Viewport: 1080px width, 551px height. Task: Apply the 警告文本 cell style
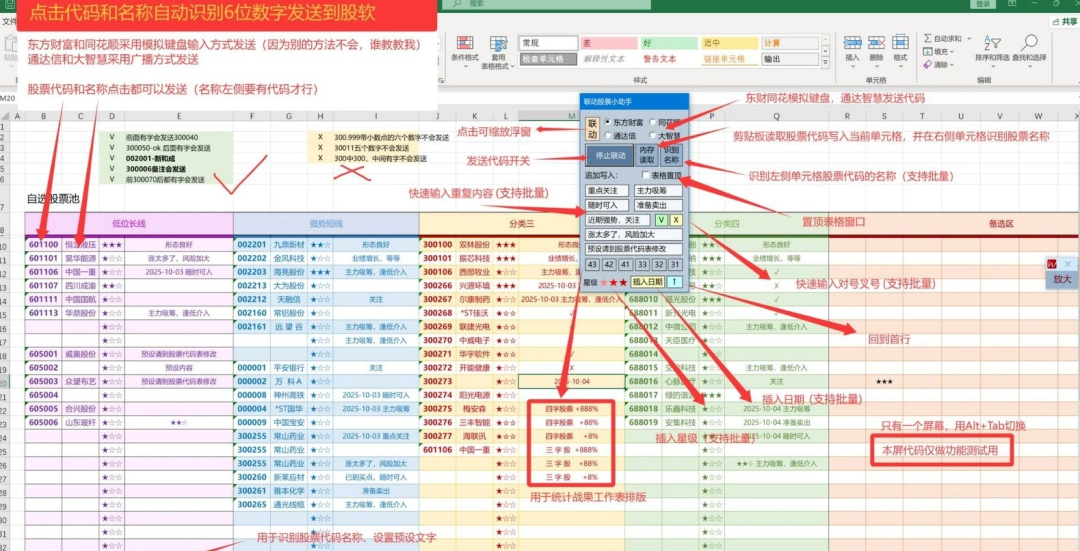coord(669,59)
